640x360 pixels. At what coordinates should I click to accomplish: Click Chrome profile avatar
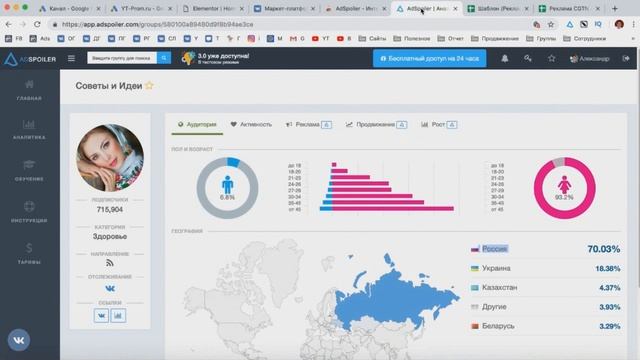tap(619, 24)
